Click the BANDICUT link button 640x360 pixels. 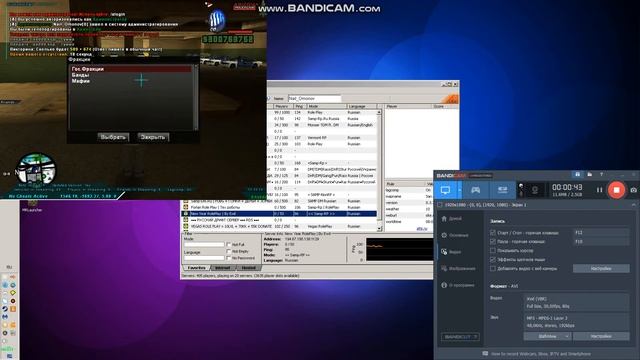(460, 337)
